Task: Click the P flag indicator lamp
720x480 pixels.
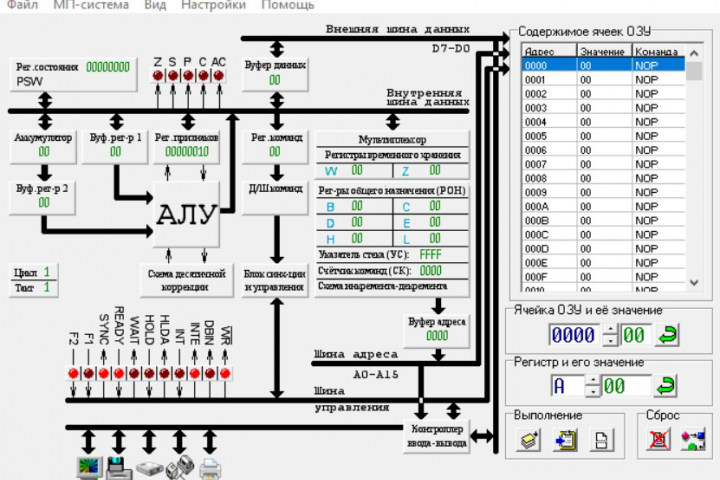Action: pos(188,75)
